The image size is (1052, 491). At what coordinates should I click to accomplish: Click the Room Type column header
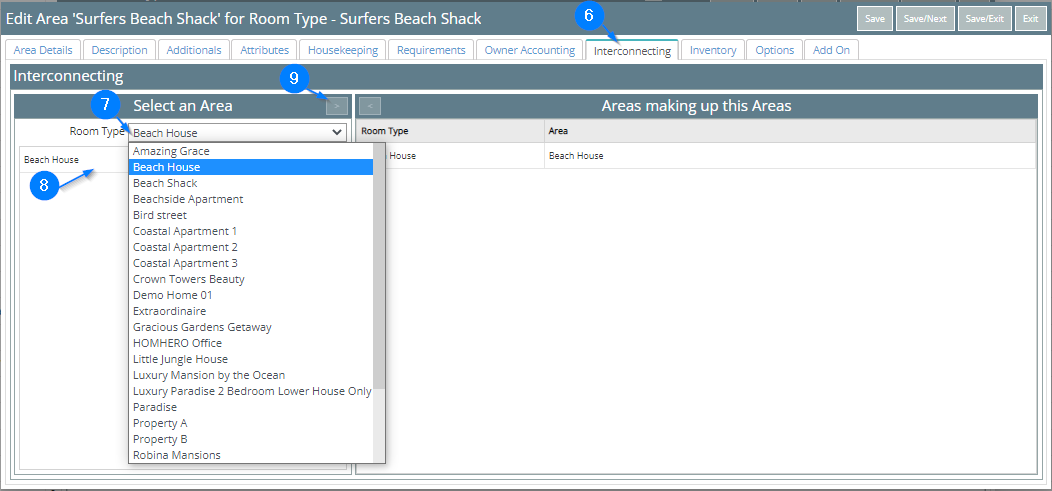tap(385, 131)
